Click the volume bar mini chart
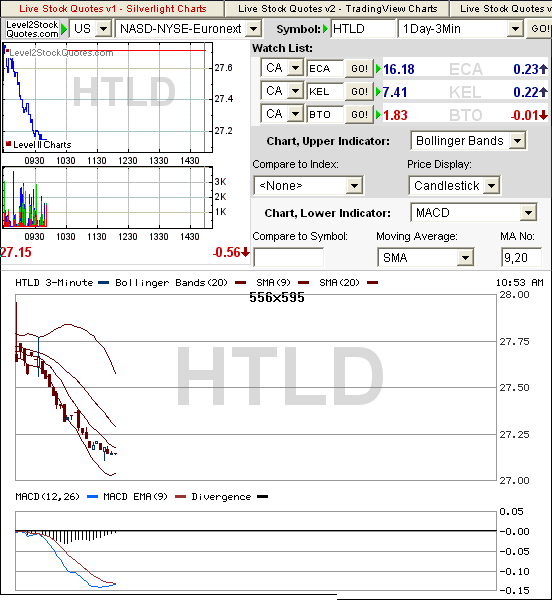This screenshot has height=600, width=552. [x=107, y=197]
